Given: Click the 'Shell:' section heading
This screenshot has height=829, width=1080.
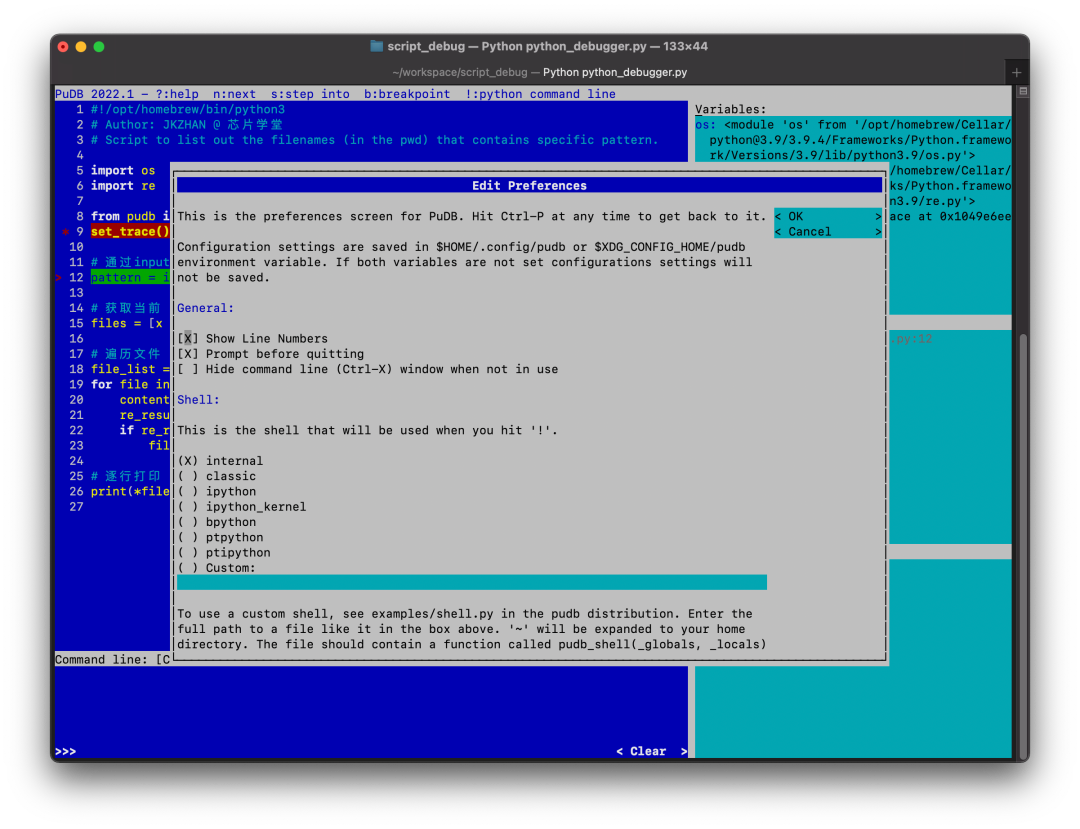Looking at the screenshot, I should point(198,399).
